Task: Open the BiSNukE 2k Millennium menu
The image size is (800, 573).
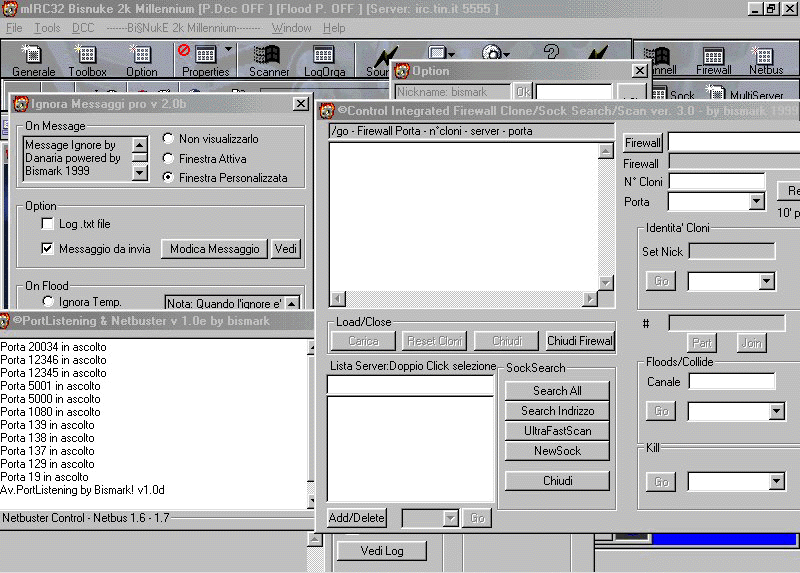Action: click(184, 28)
